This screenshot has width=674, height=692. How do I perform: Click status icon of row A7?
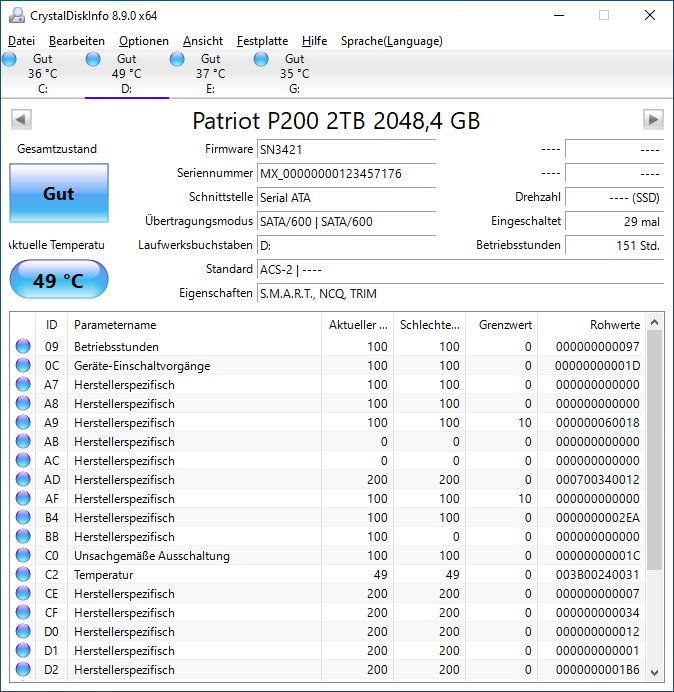point(23,384)
